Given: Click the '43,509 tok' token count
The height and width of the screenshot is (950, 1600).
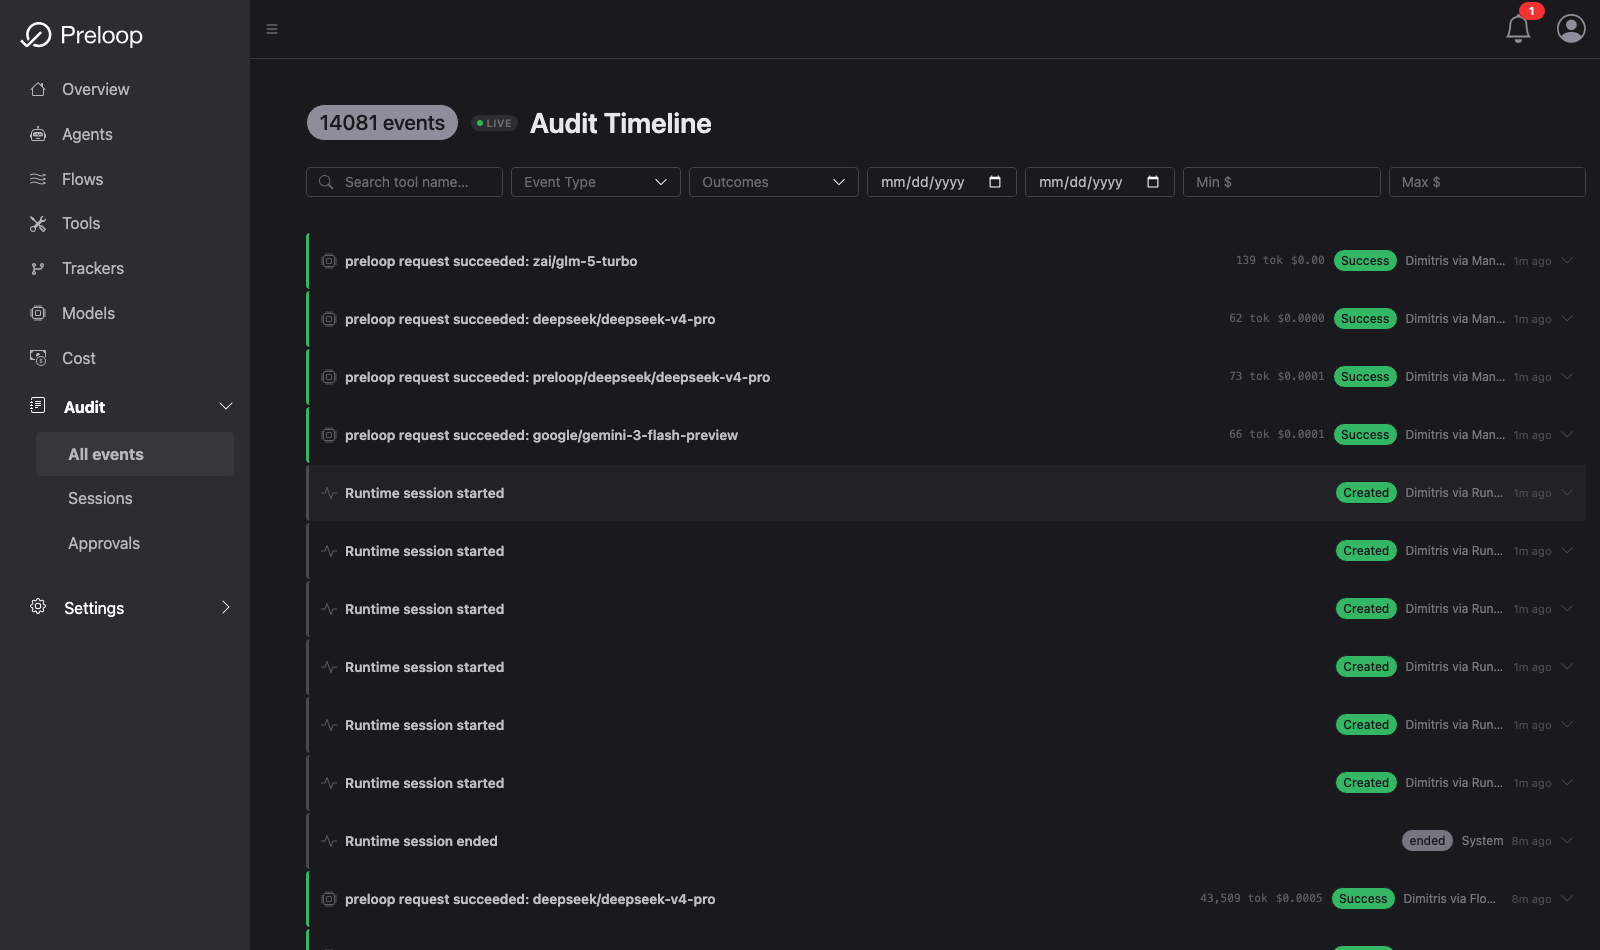Looking at the screenshot, I should (1234, 899).
